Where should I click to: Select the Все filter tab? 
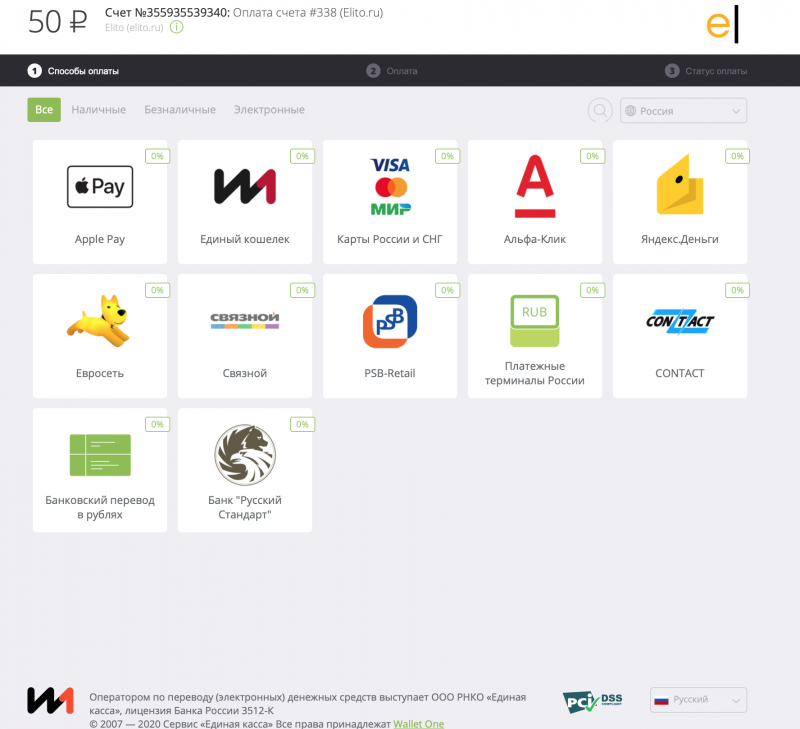point(44,110)
